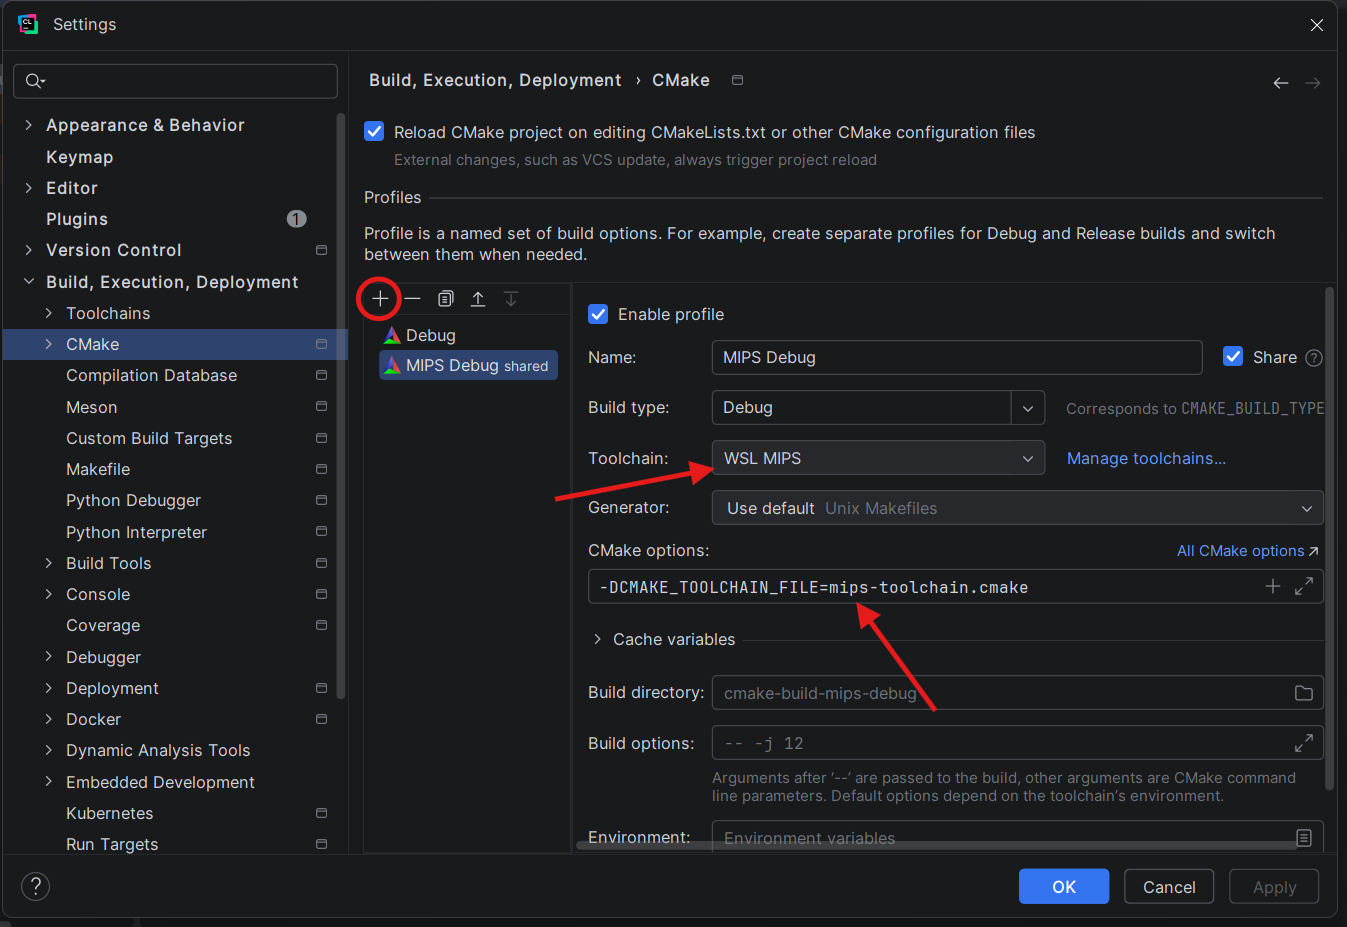
Task: Expand the Toolchains tree node
Action: [48, 313]
